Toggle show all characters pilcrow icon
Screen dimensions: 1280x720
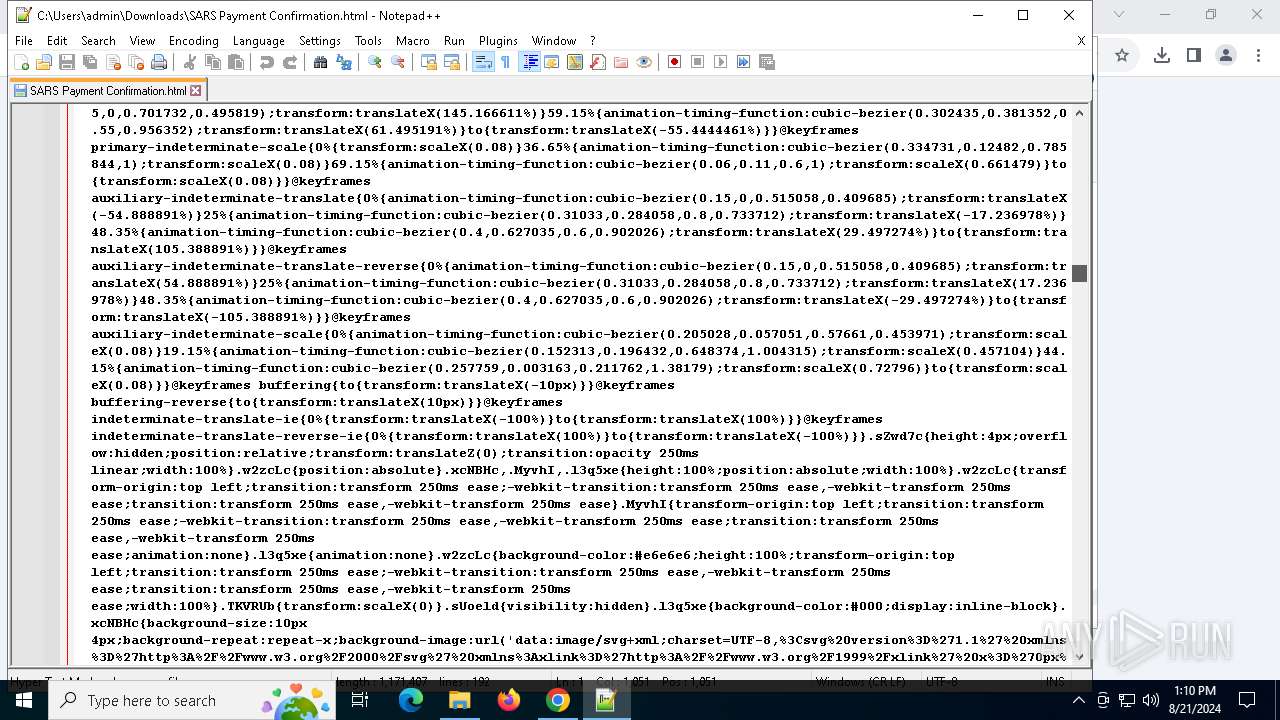[506, 62]
